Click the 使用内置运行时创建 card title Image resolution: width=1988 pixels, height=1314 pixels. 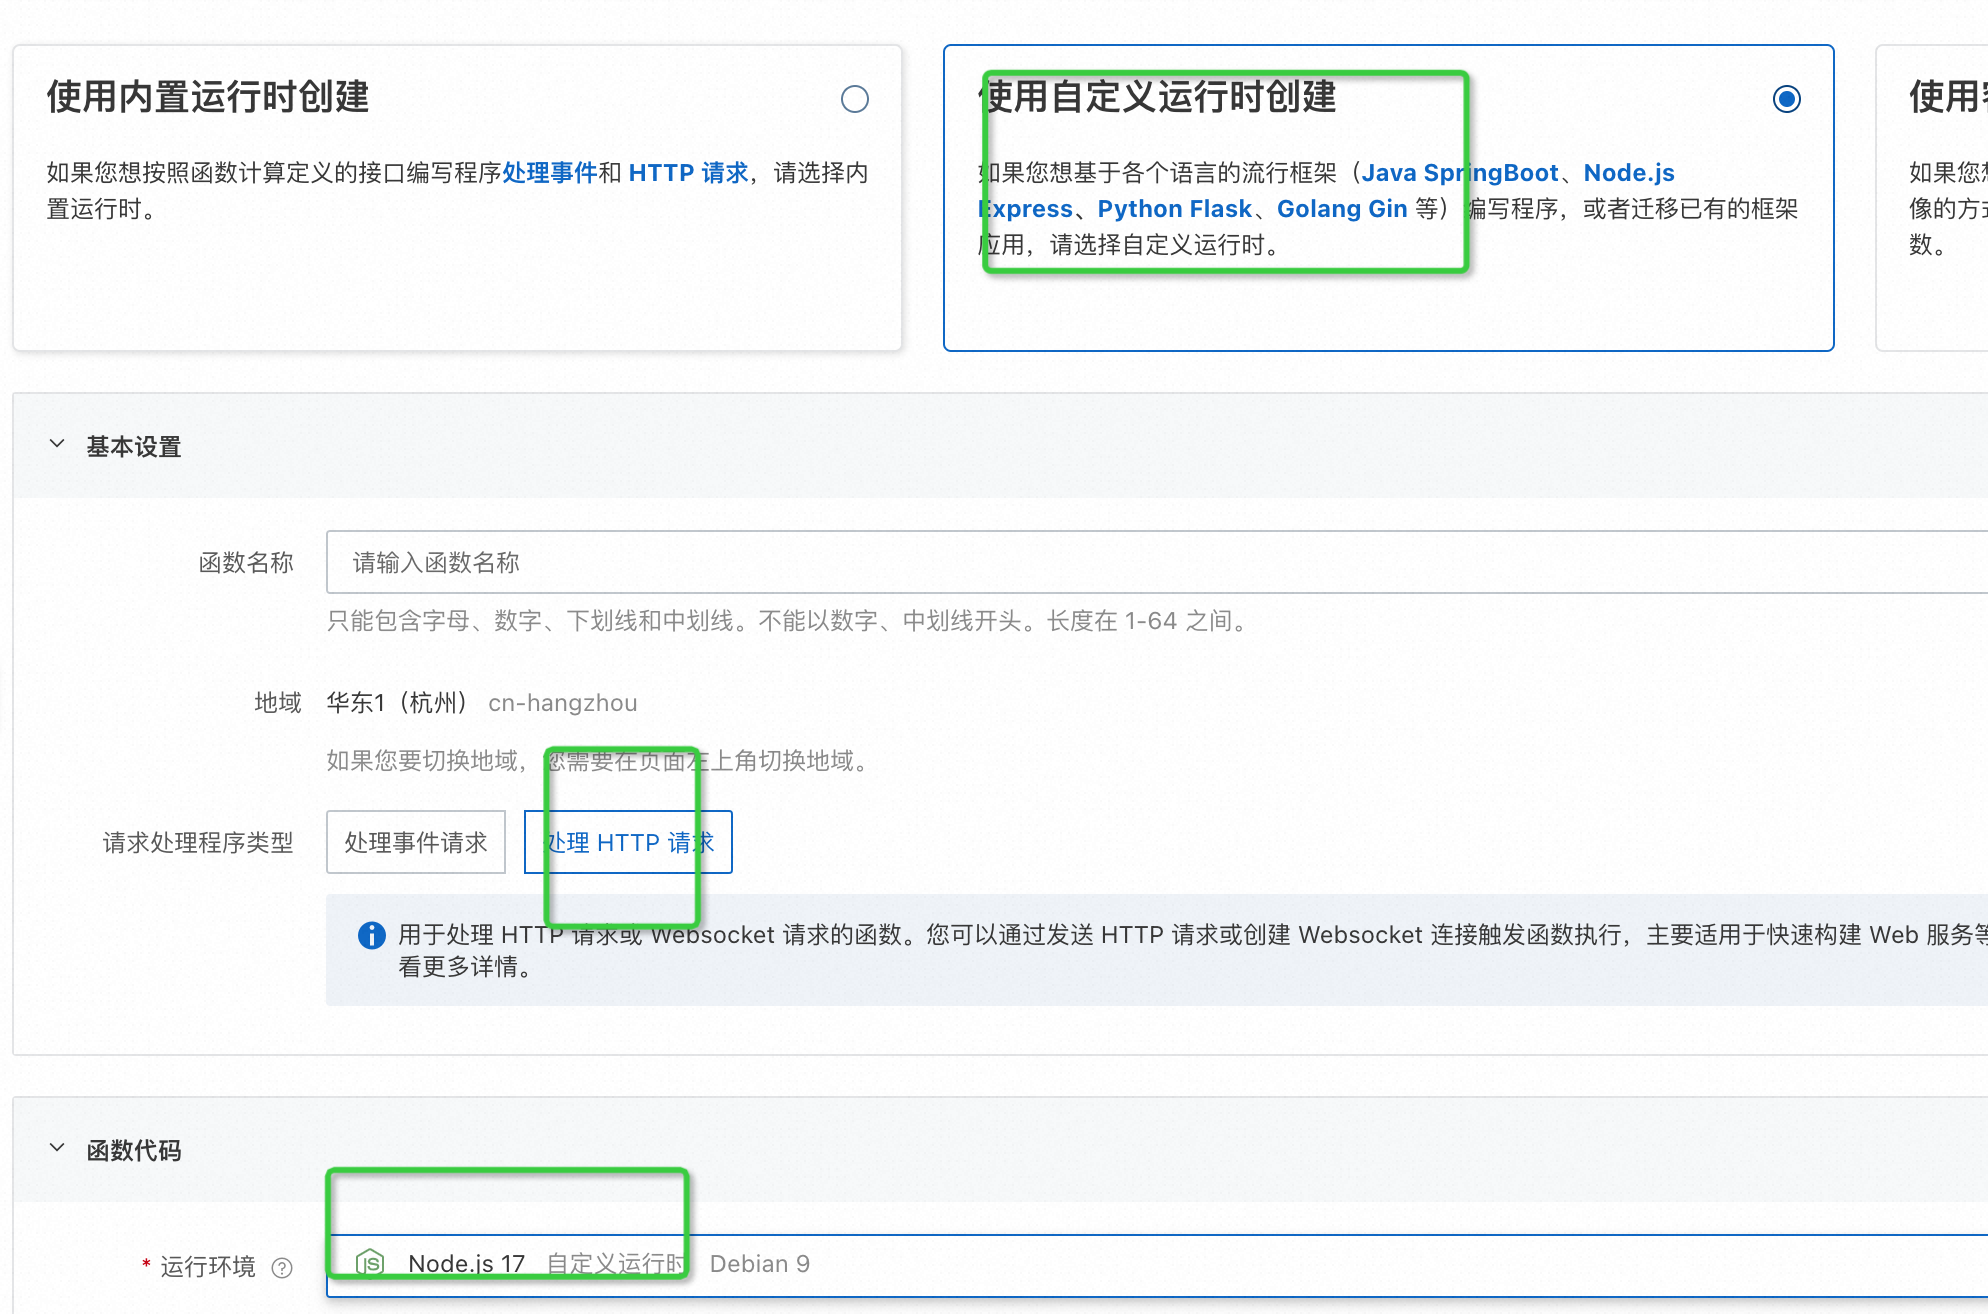coord(208,97)
